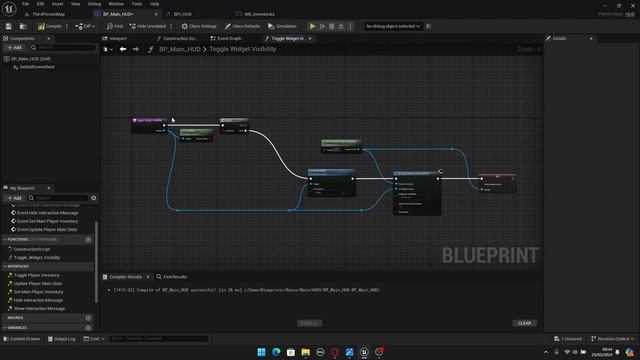Viewport: 640px width, 360px height.
Task: Add a new macro with plus icon
Action: (x=88, y=318)
